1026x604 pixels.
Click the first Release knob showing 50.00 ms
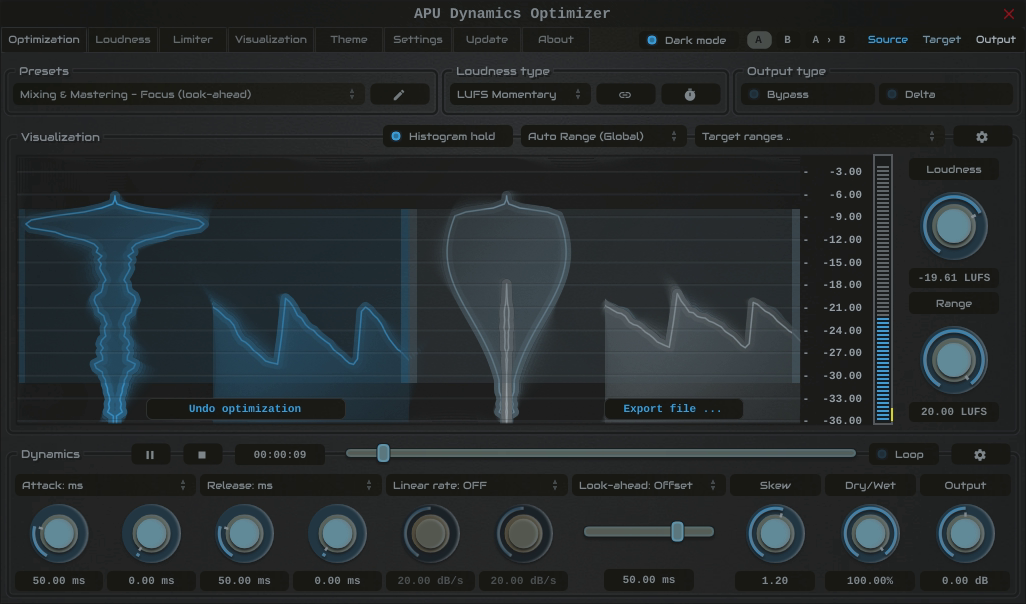[244, 534]
